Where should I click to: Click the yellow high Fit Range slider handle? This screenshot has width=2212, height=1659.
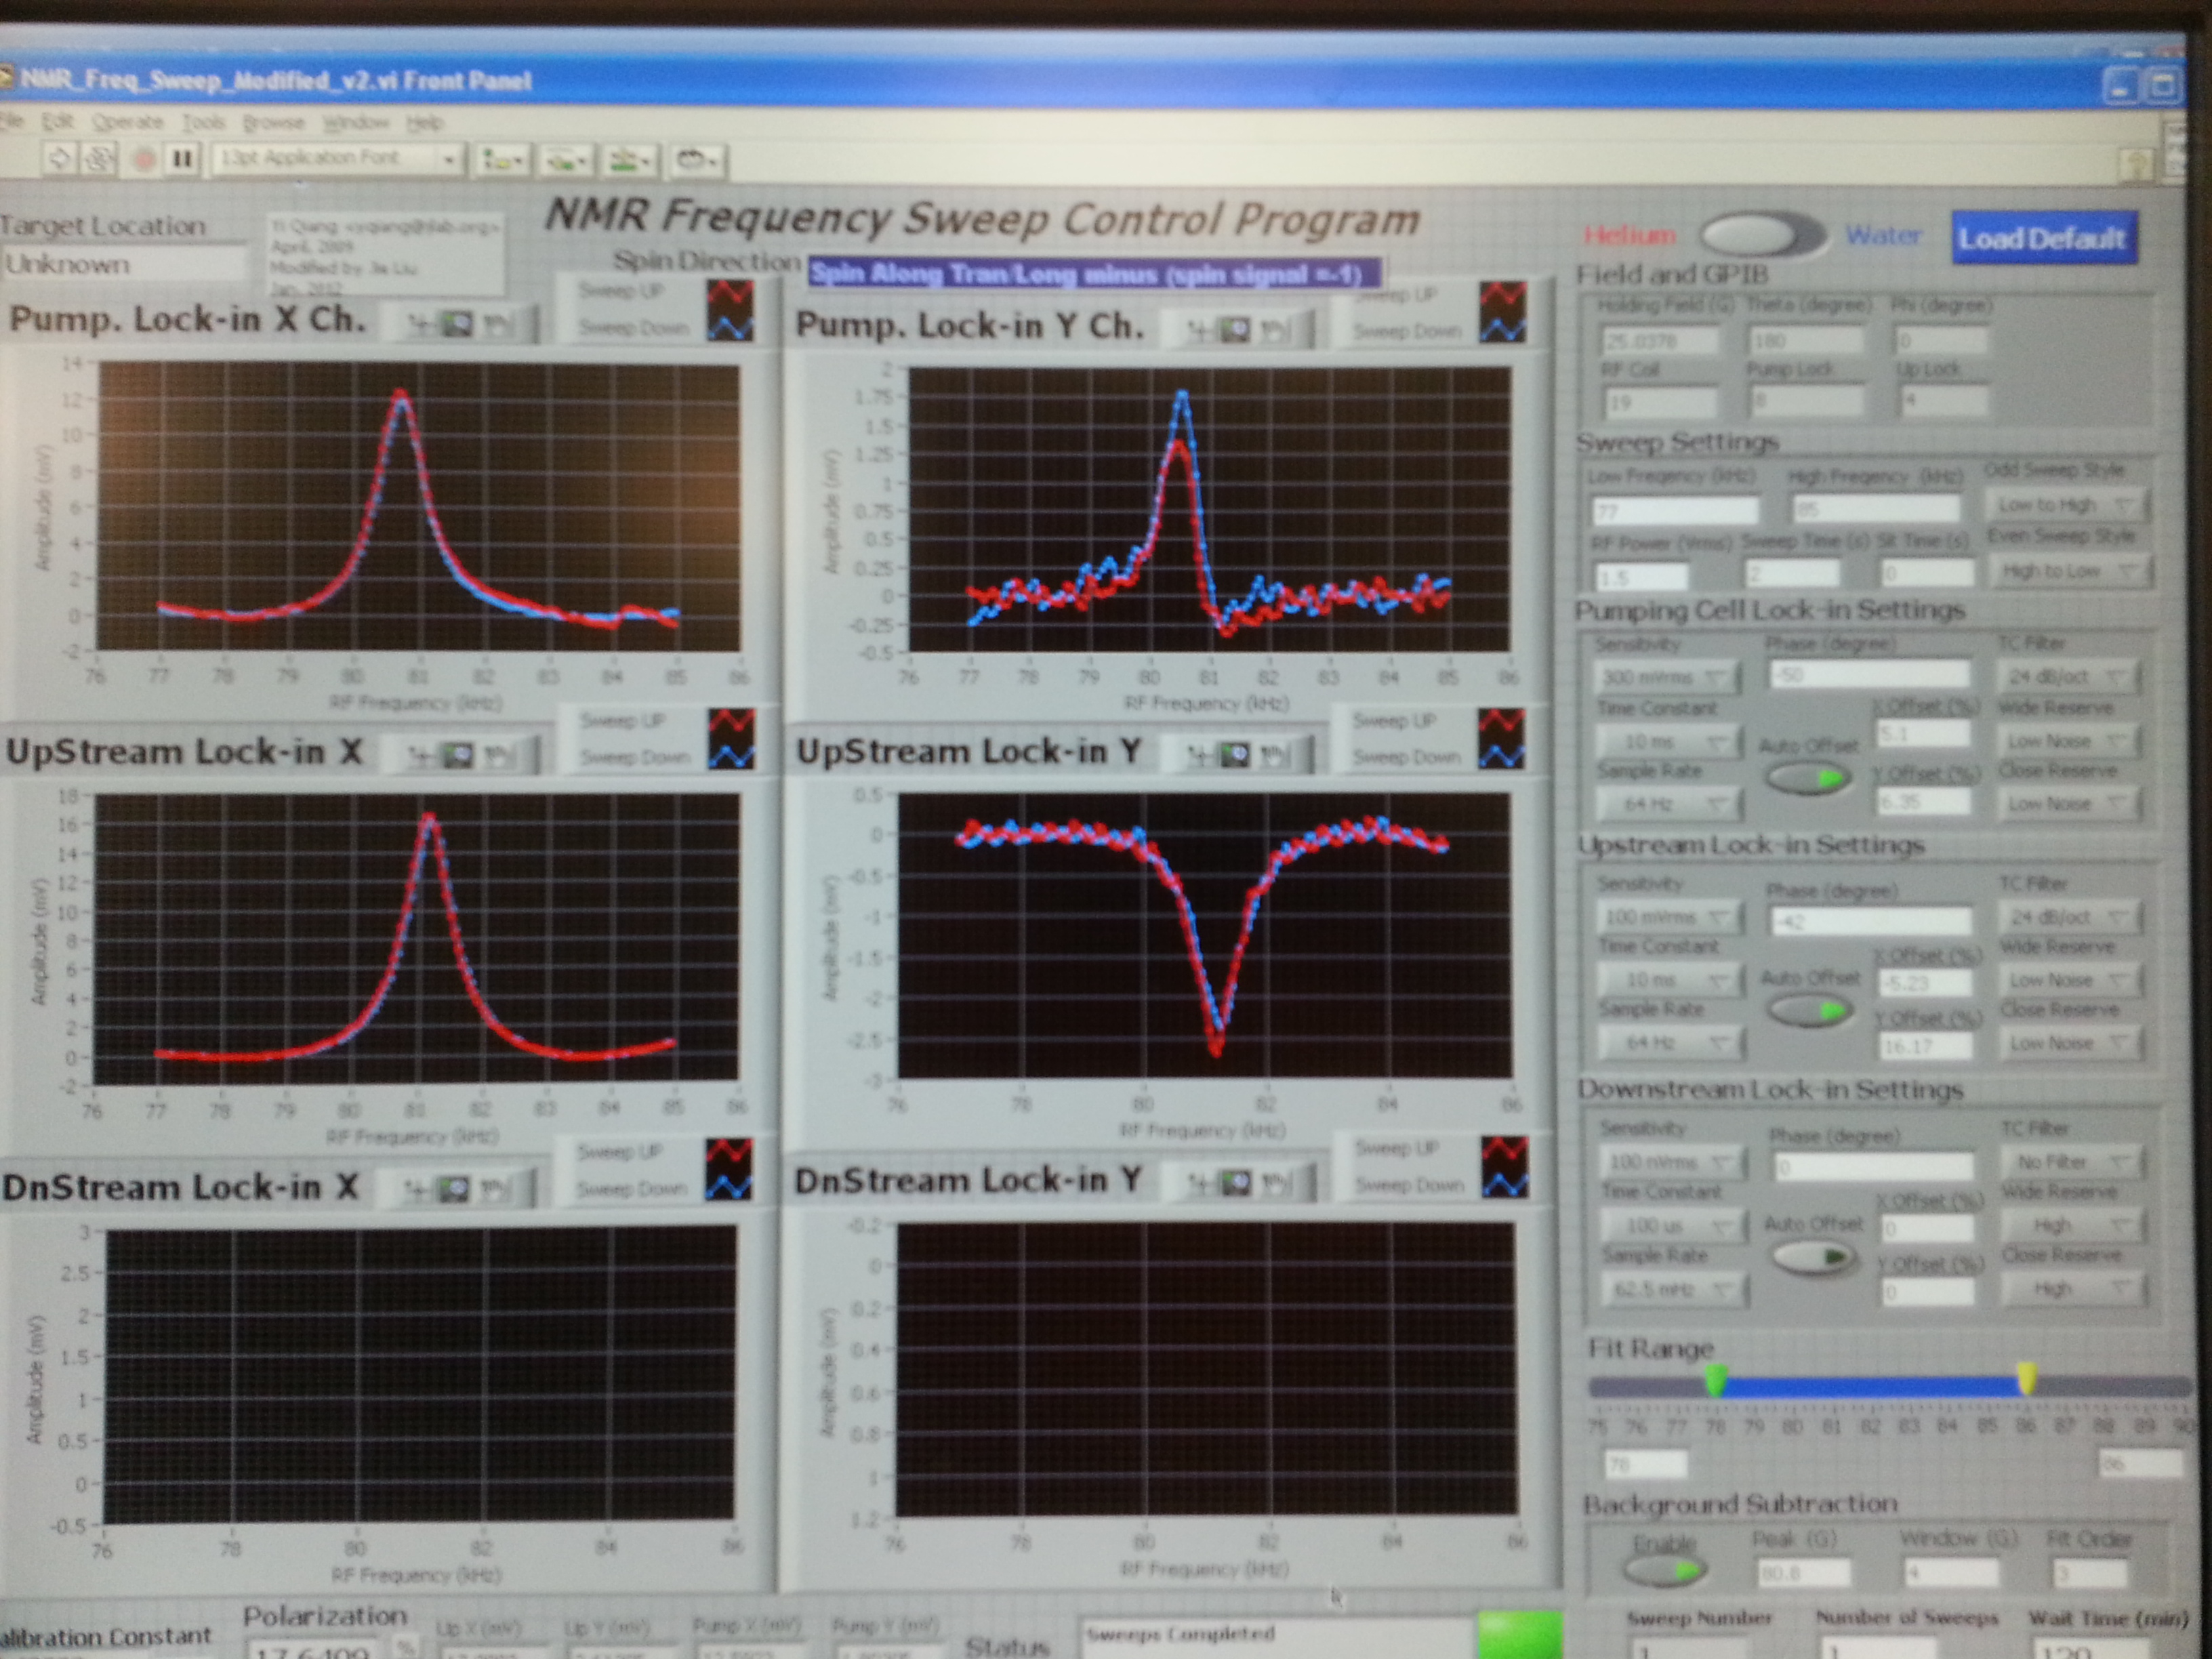2026,1379
